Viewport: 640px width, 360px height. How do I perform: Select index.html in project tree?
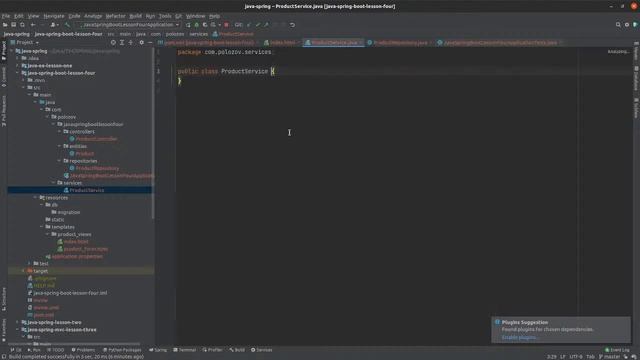tap(76, 242)
